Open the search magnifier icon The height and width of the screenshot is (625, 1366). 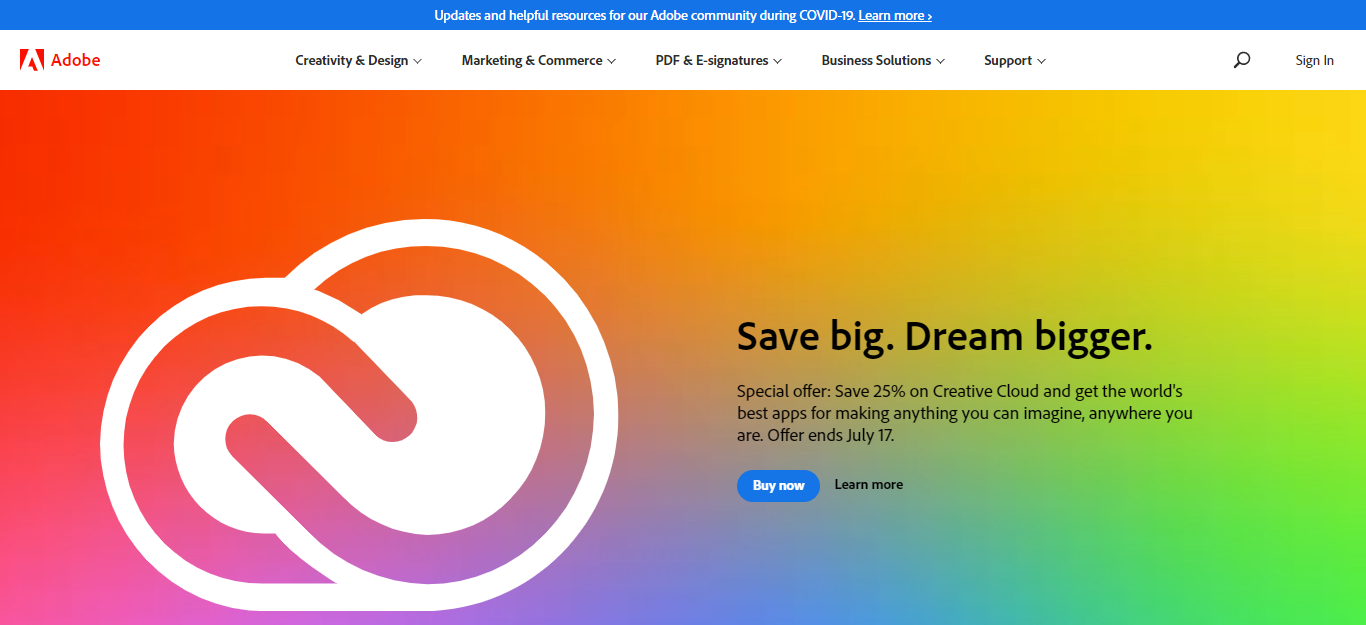pos(1242,60)
